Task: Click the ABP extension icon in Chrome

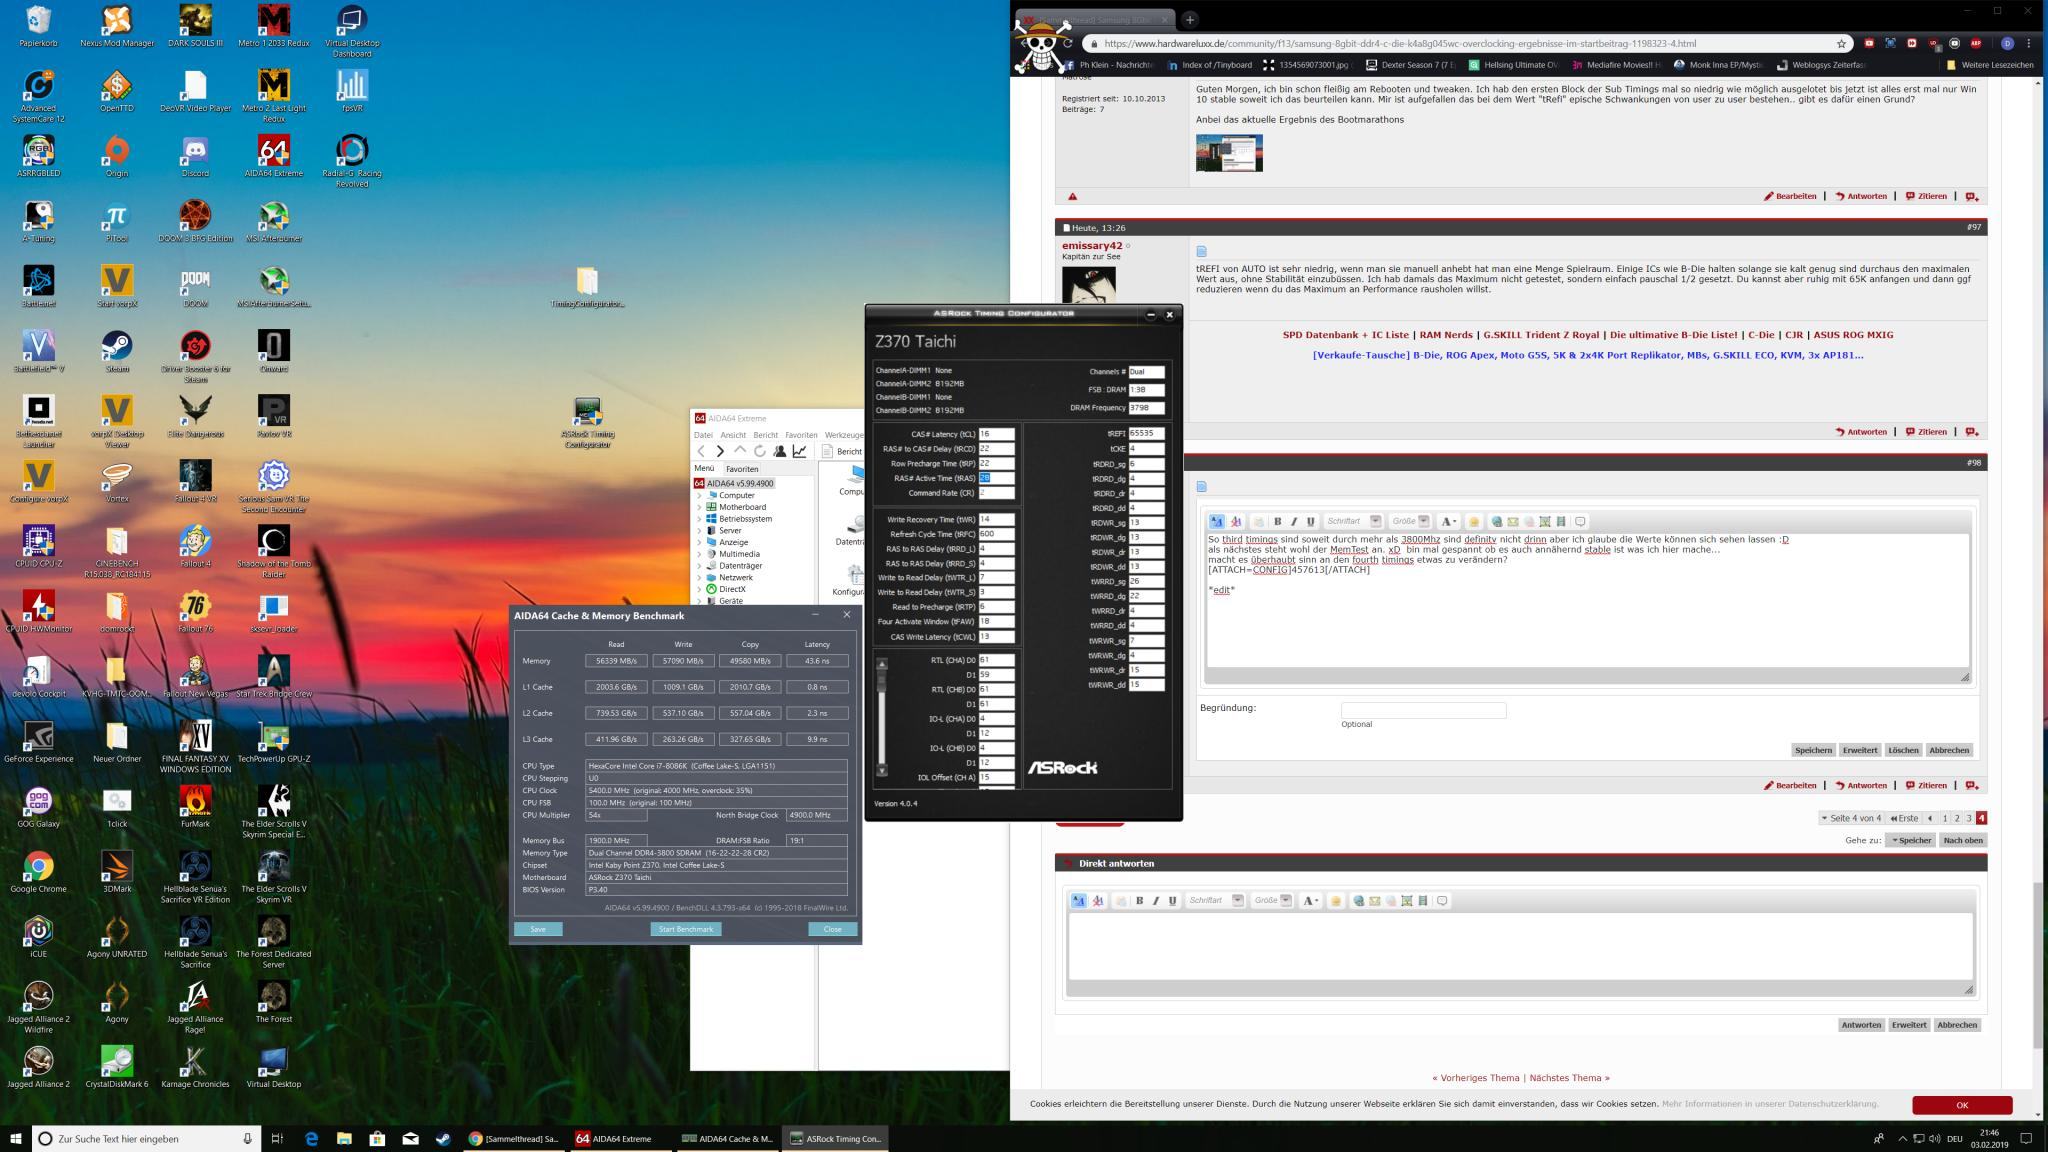Action: pos(1976,43)
